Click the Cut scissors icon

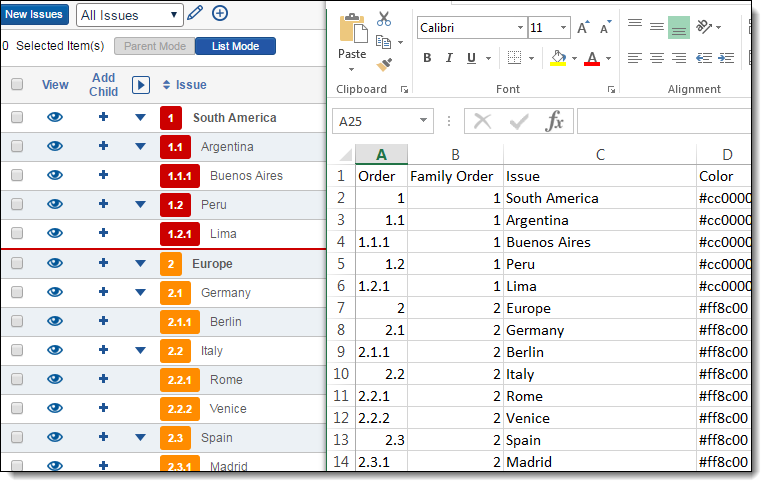(x=384, y=19)
